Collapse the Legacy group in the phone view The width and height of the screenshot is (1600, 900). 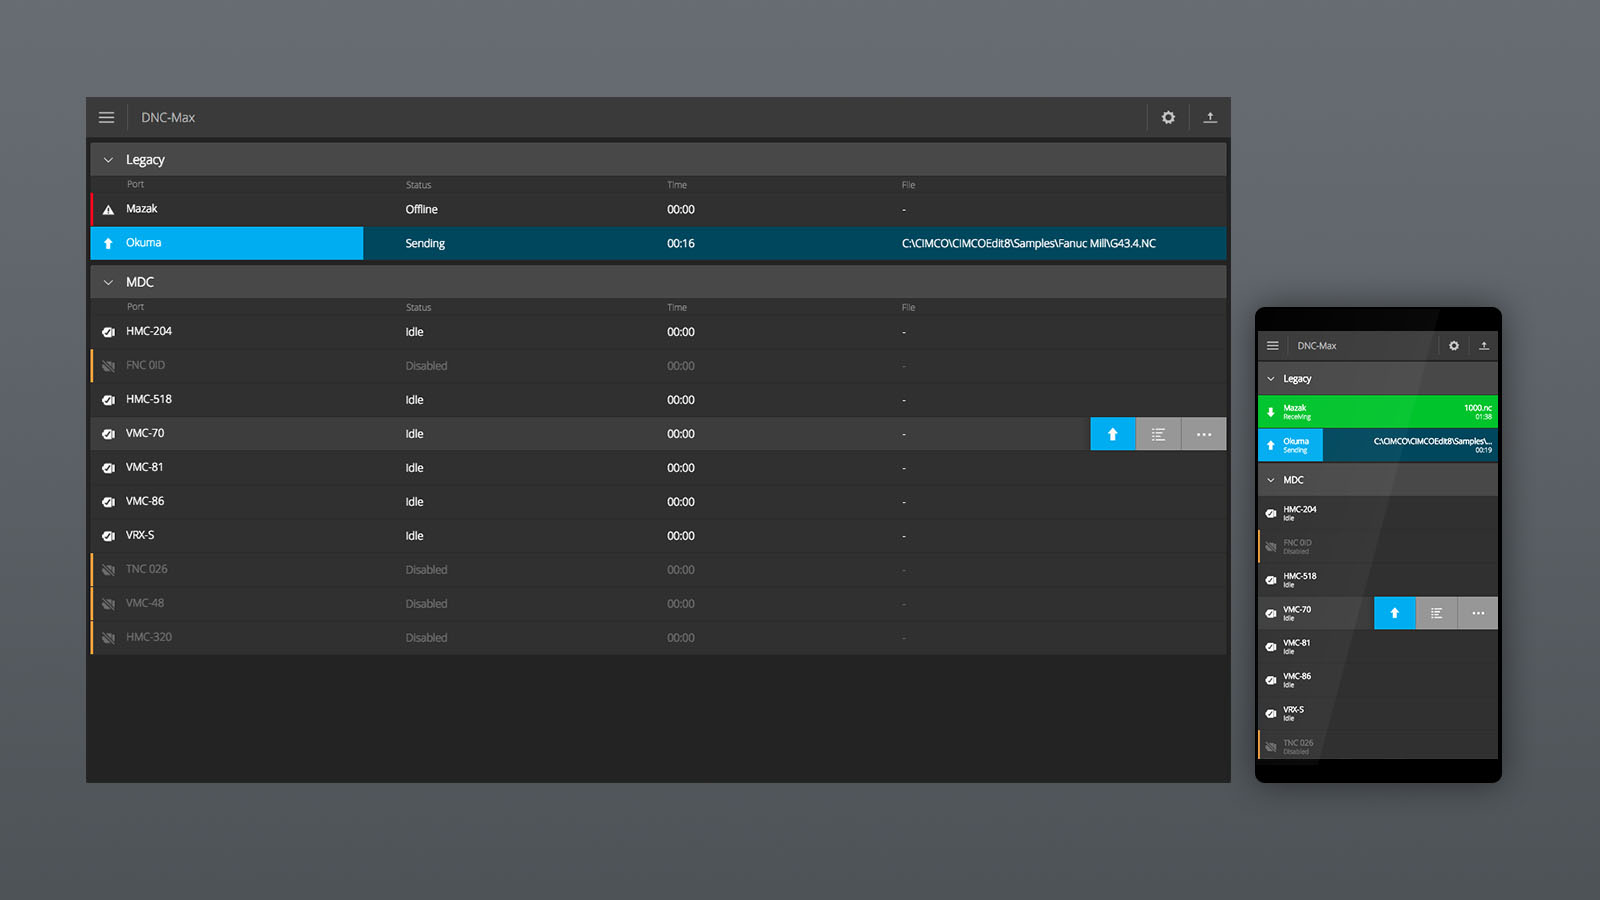[1271, 379]
